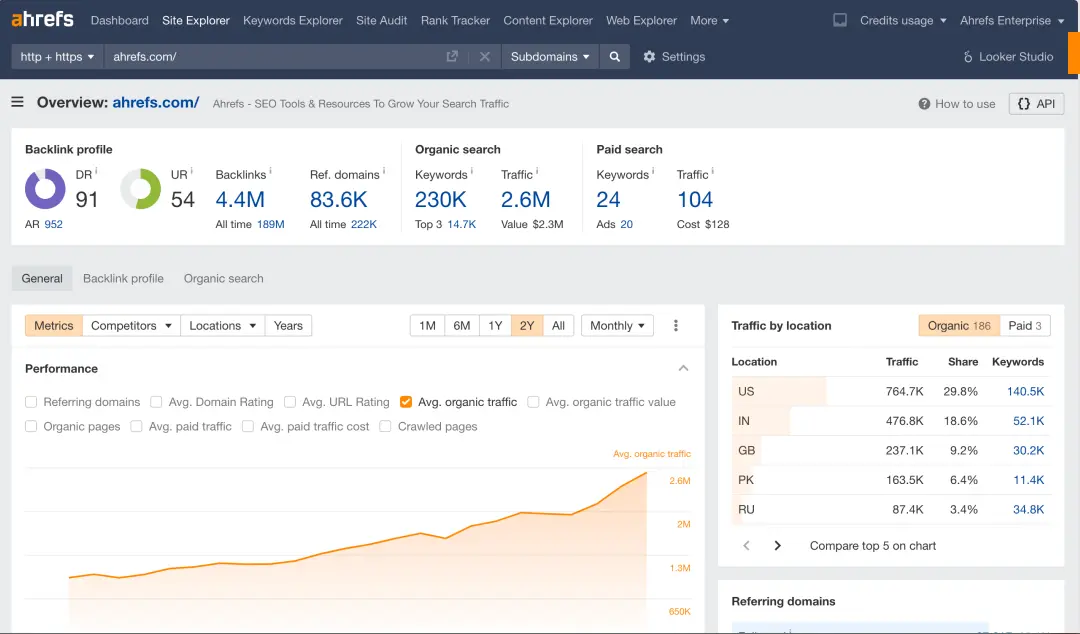Open the API button
This screenshot has width=1080, height=634.
click(1036, 103)
